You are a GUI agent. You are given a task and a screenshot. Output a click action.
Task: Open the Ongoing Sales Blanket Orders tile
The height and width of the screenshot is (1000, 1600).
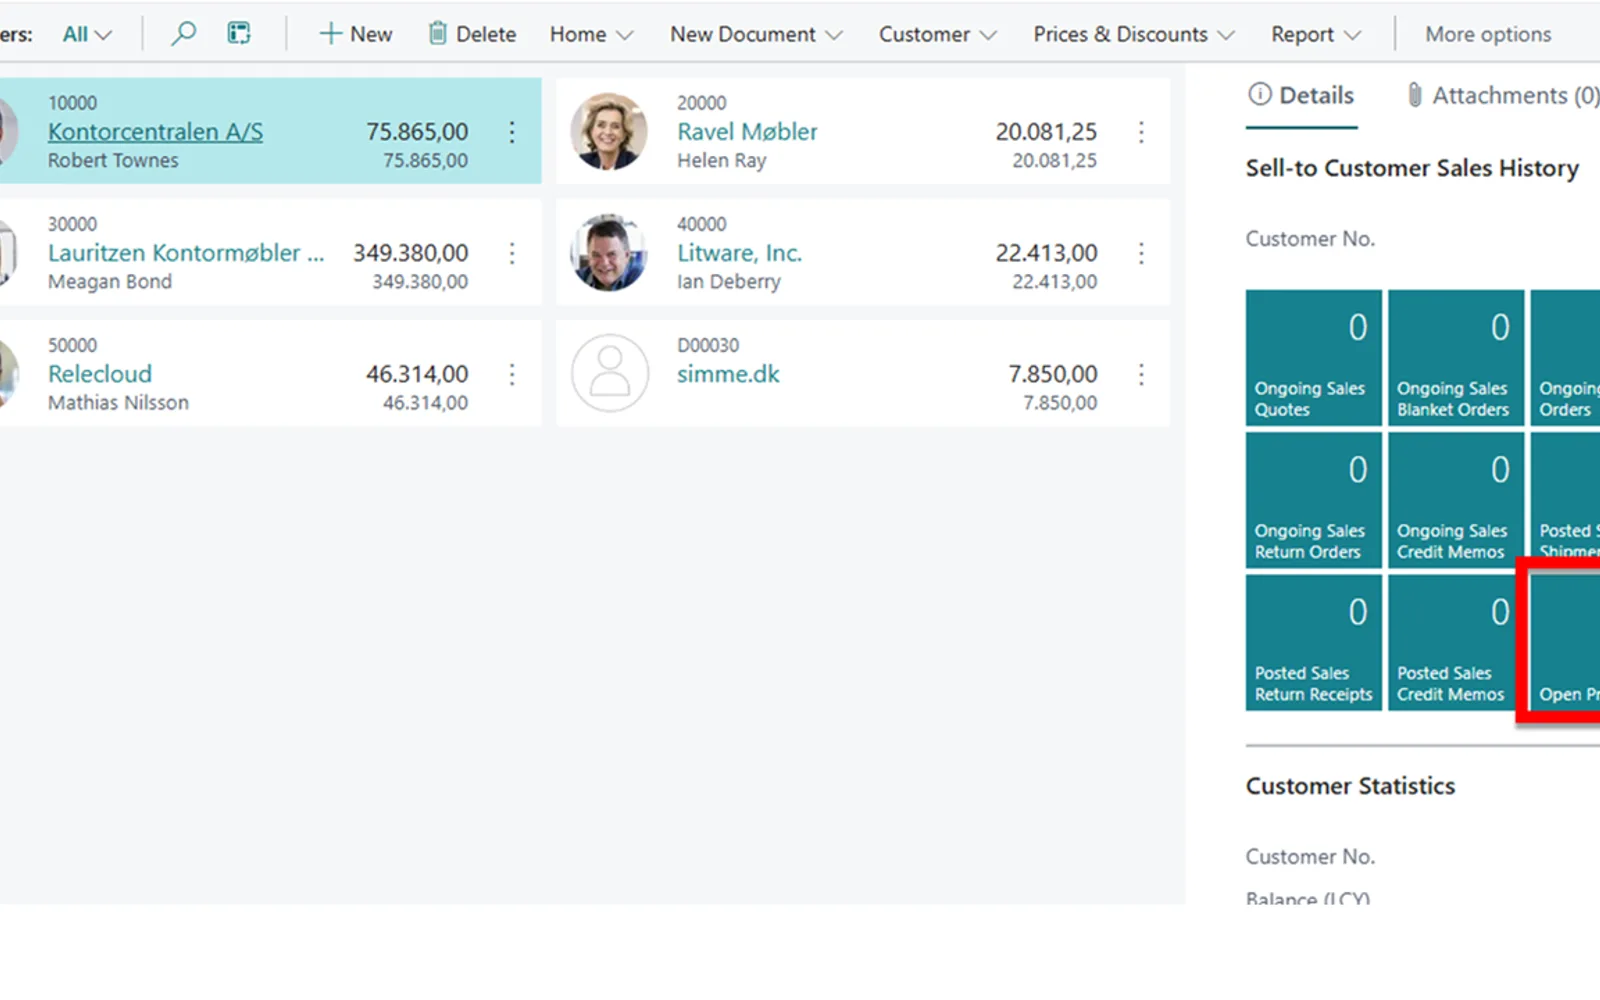[x=1456, y=359]
